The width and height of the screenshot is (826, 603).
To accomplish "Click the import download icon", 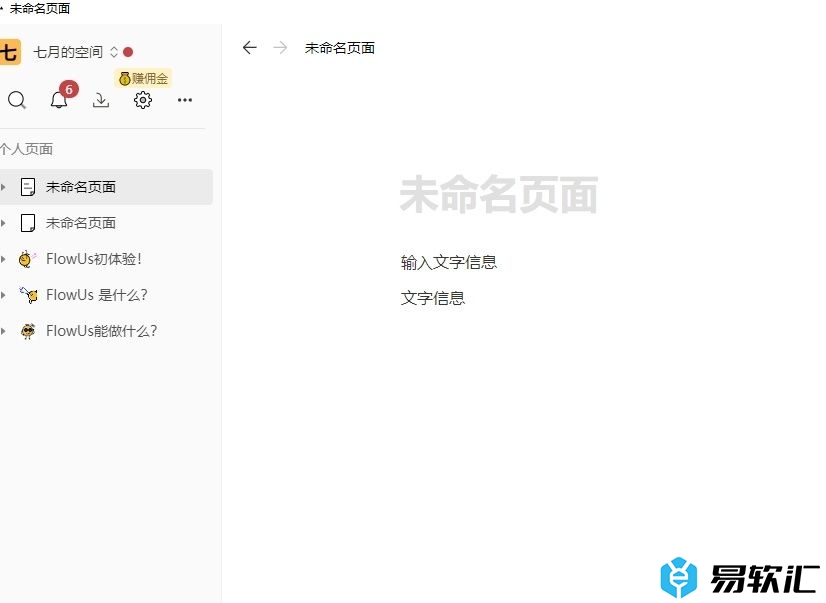I will (x=101, y=100).
